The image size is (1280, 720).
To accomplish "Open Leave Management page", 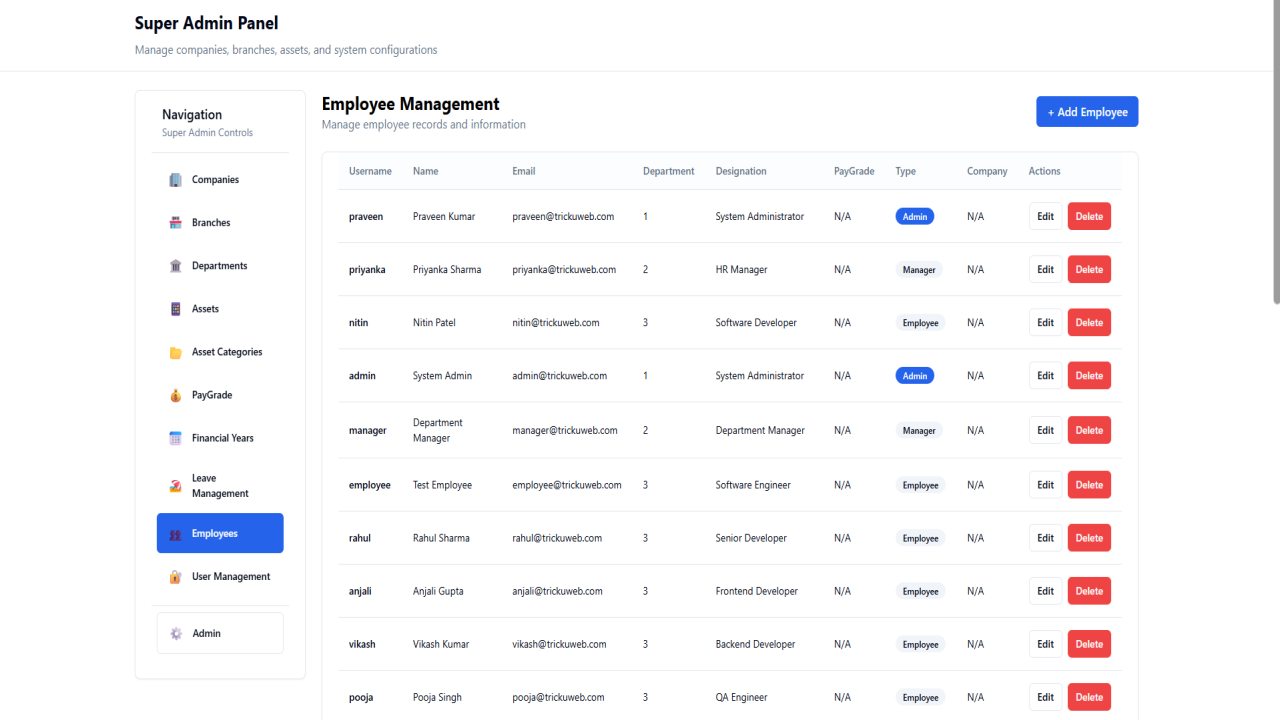I will point(220,486).
